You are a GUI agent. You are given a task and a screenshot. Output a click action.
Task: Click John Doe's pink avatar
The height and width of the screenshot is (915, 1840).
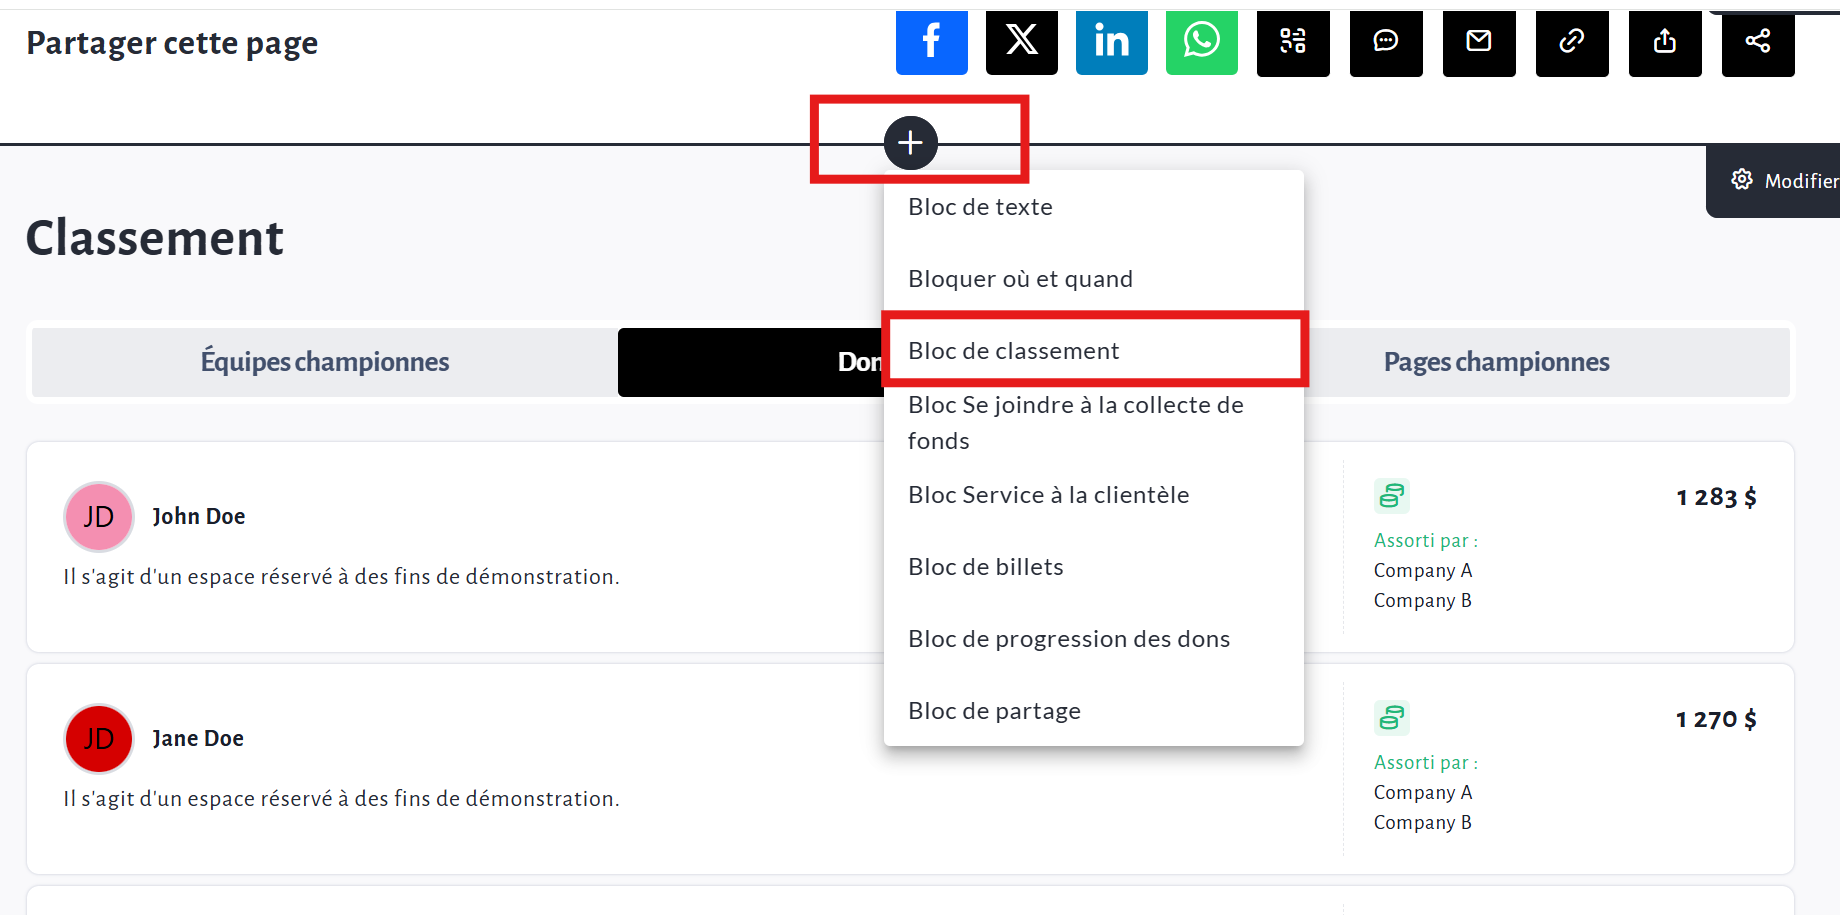(x=99, y=517)
